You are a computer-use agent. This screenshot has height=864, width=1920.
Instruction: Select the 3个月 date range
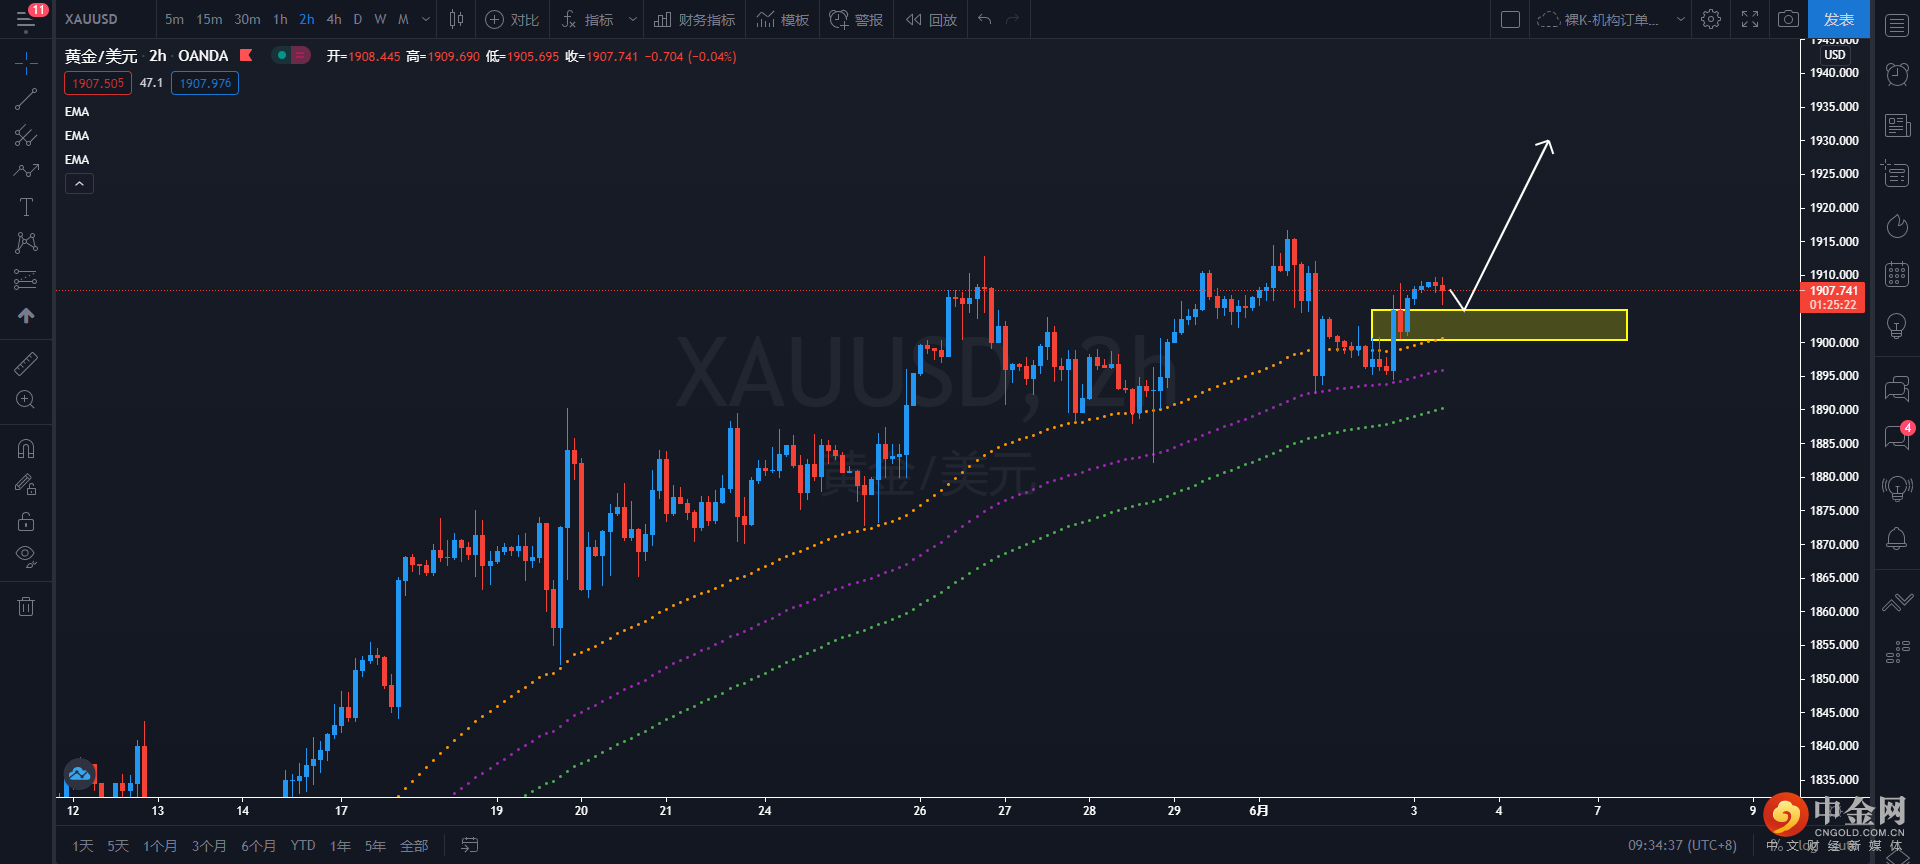(209, 846)
